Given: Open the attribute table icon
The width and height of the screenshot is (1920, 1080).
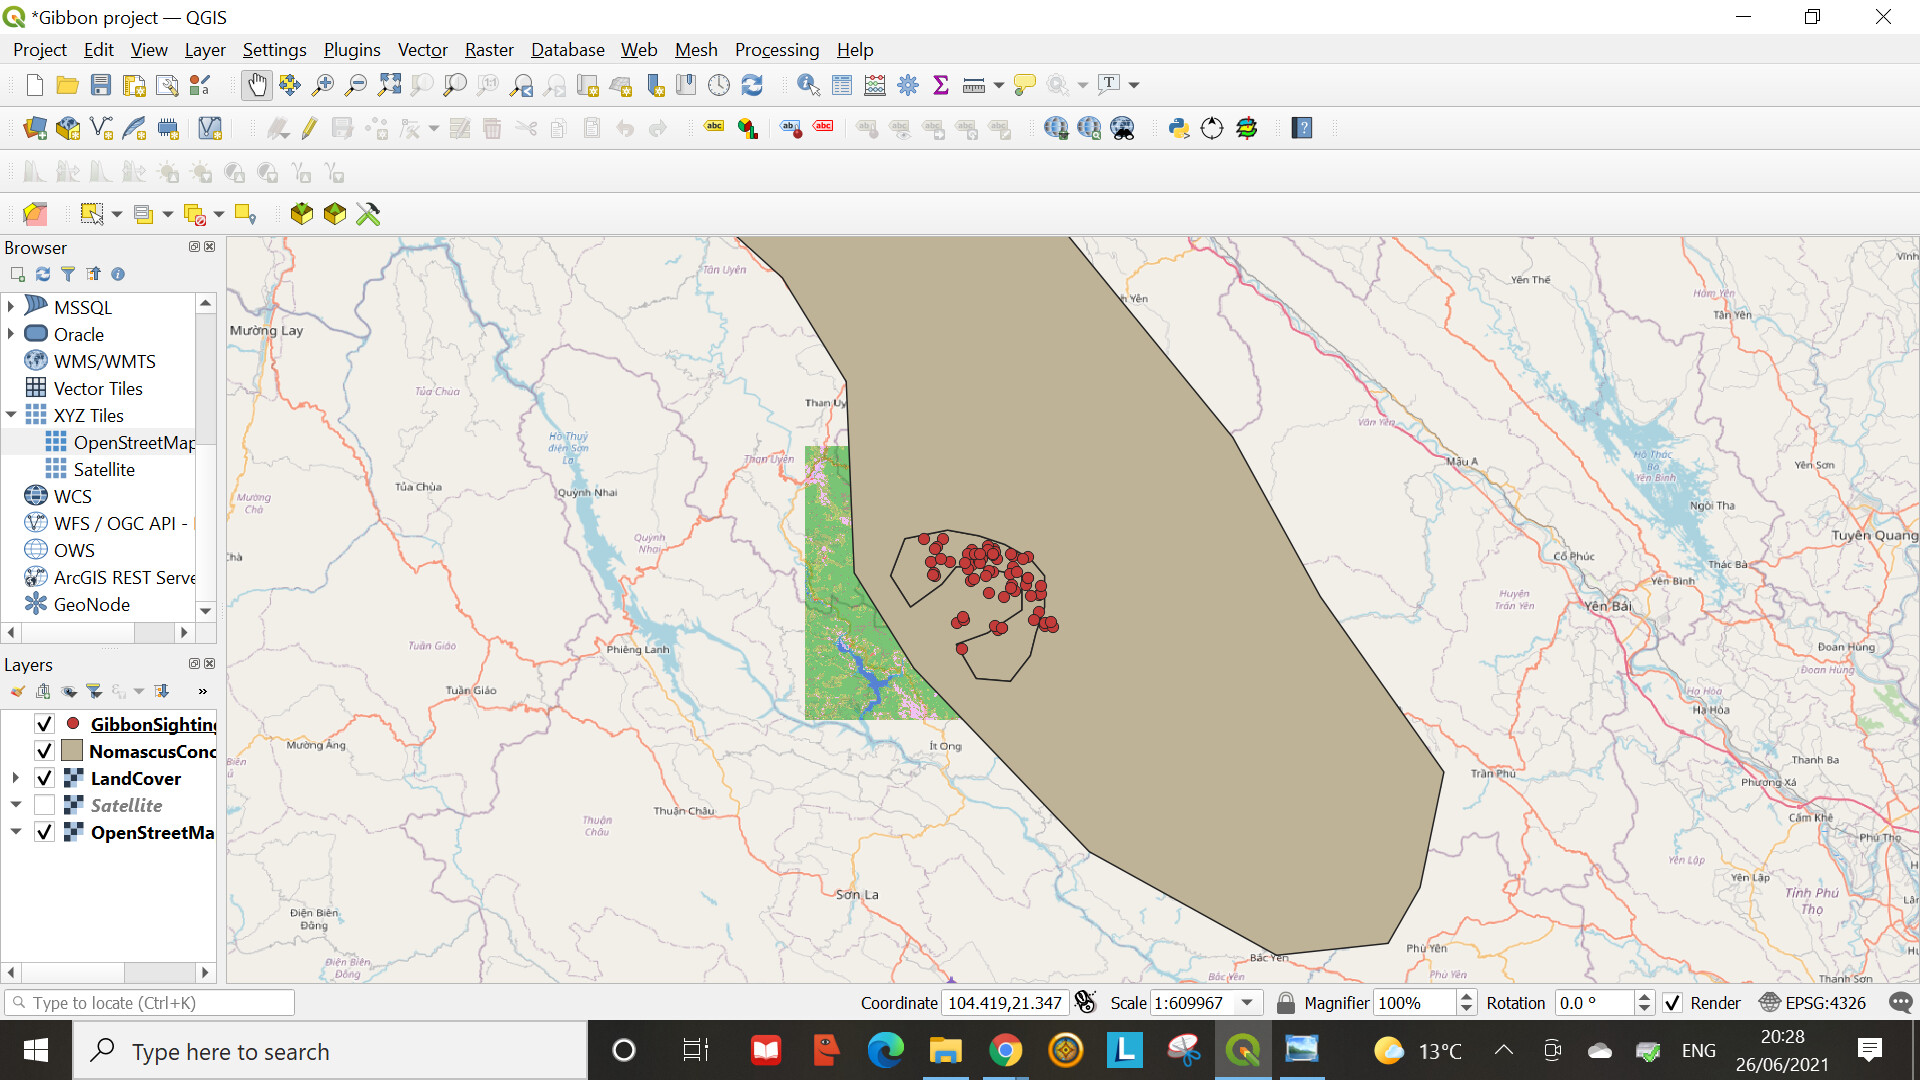Looking at the screenshot, I should [x=842, y=86].
